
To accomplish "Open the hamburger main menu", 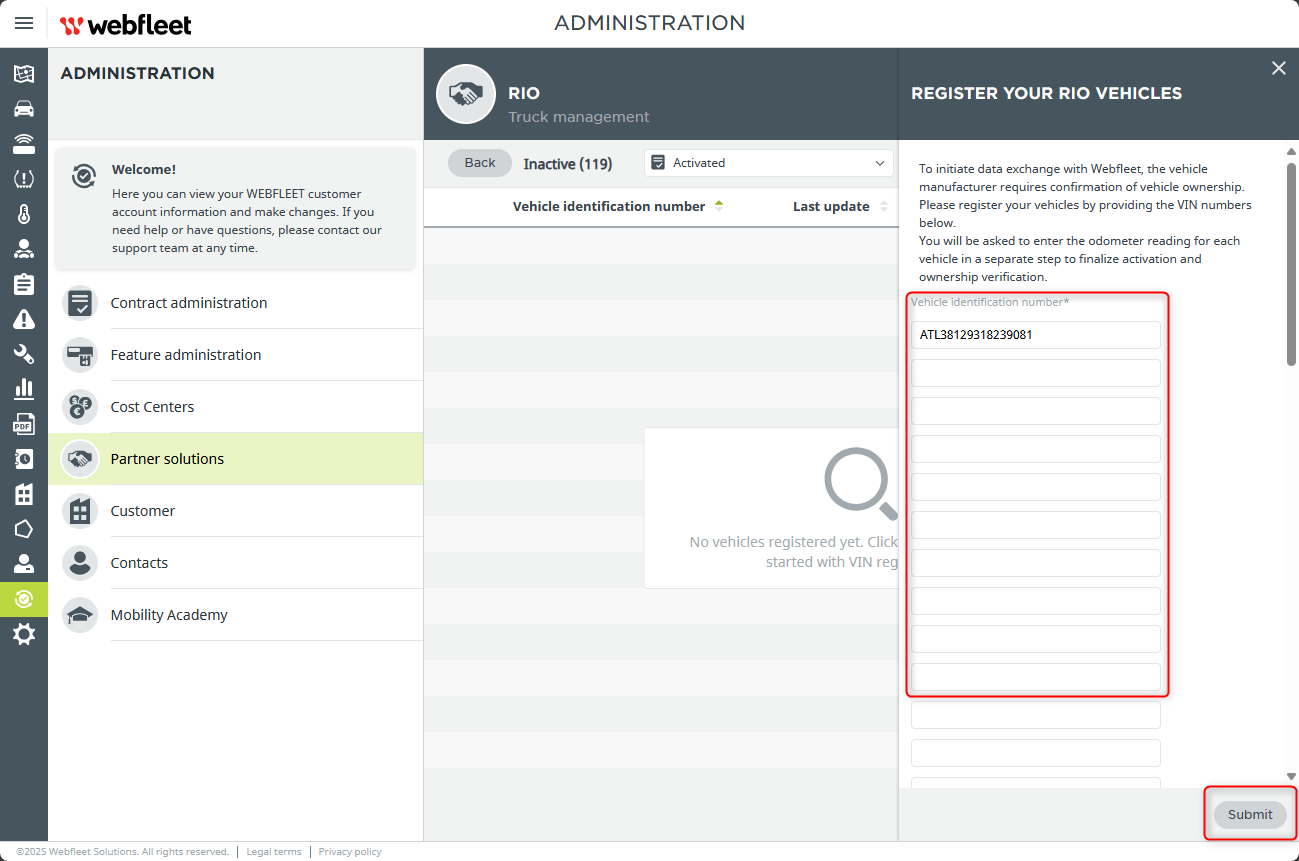I will coord(24,23).
